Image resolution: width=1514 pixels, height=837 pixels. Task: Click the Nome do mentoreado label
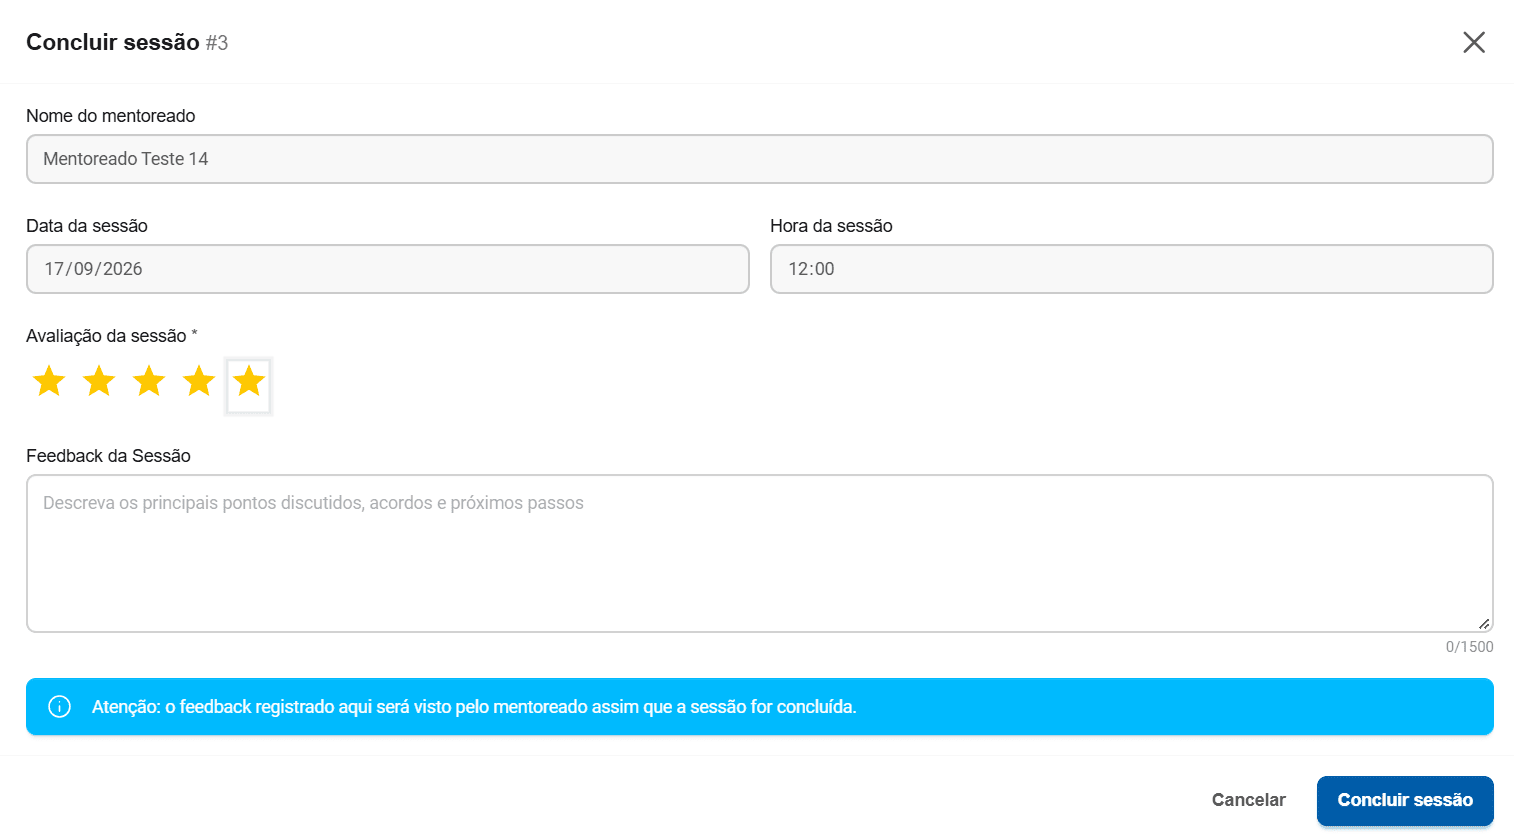tap(111, 116)
